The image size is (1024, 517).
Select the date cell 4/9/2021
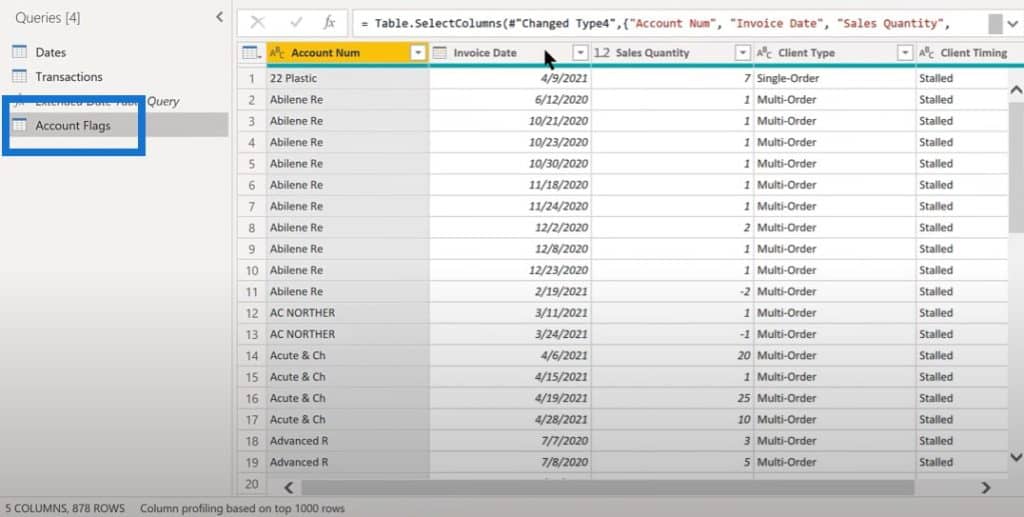click(510, 78)
